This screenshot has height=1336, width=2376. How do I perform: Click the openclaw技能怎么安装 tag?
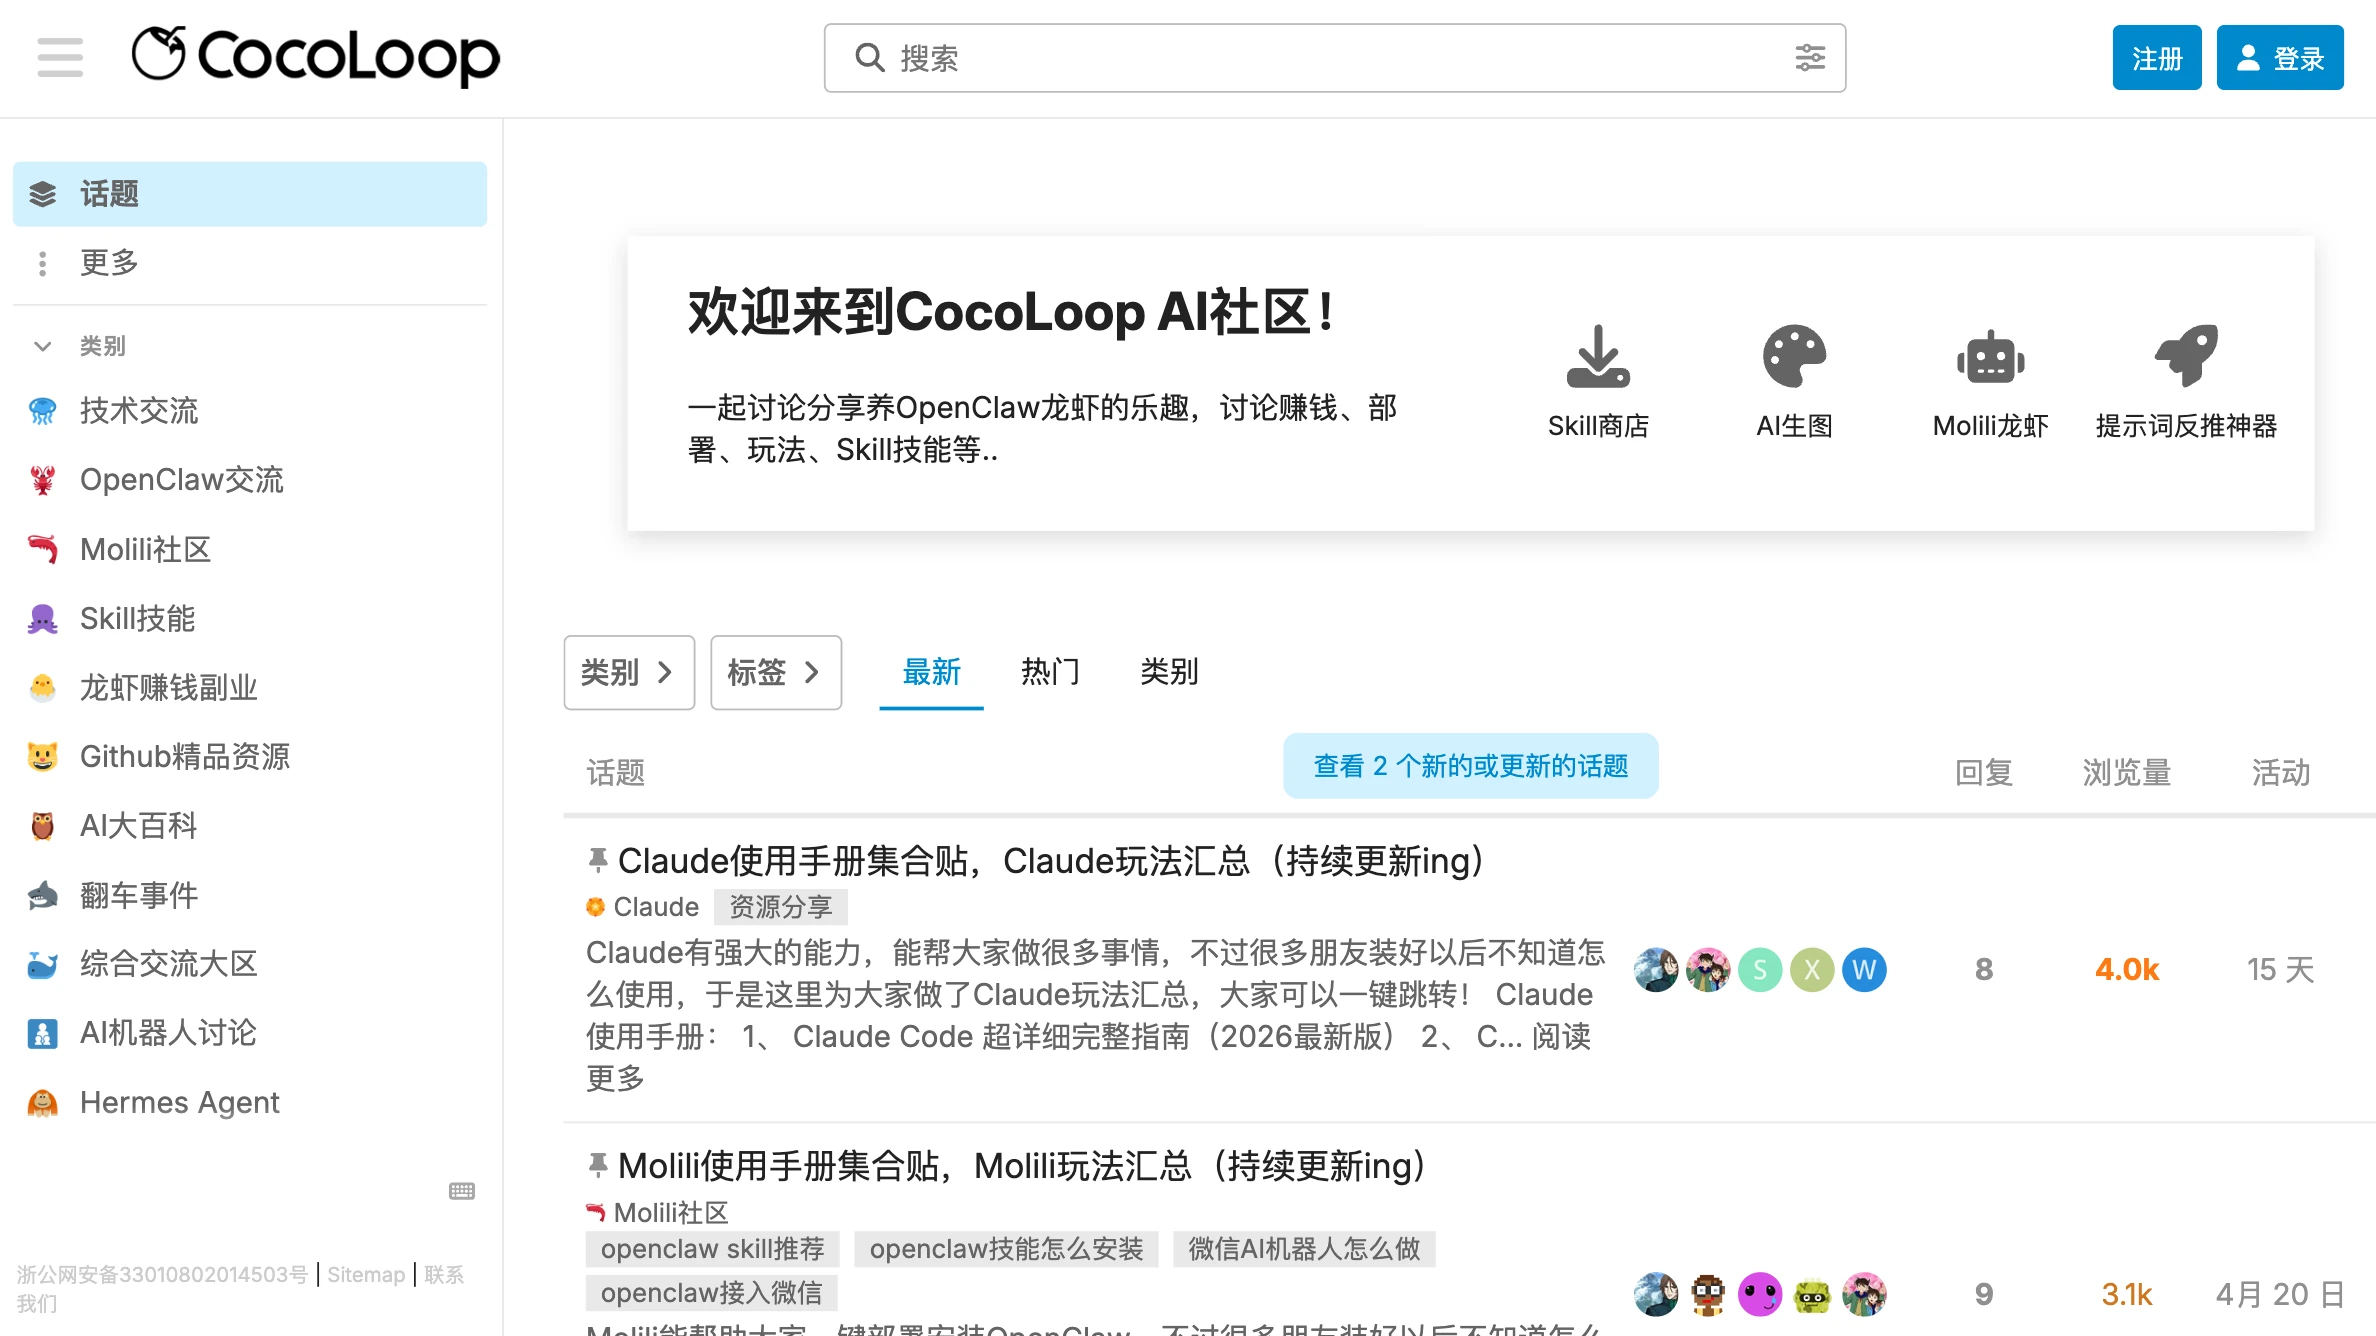click(x=1006, y=1249)
